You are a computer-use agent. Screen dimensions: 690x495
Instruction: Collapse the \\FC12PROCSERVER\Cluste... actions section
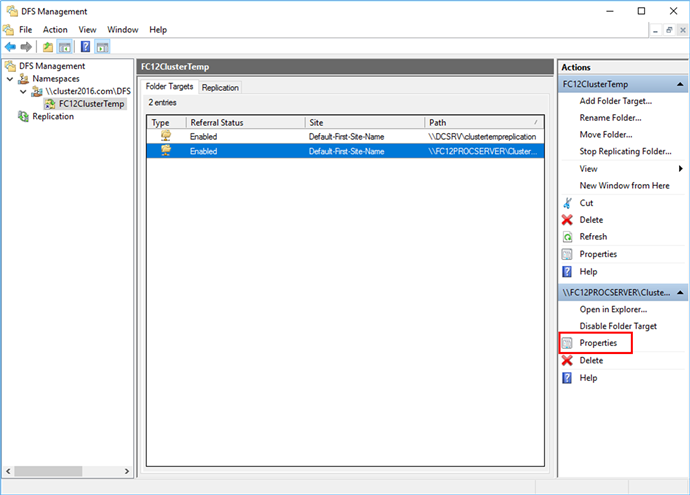point(680,293)
